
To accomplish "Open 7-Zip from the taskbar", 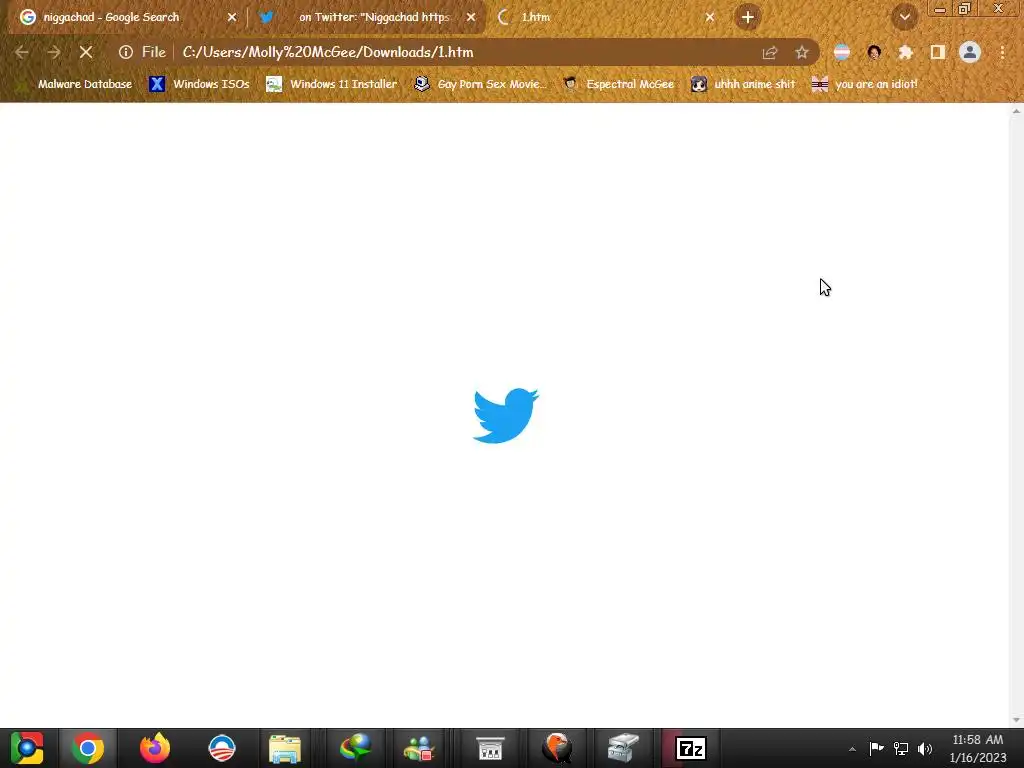I will point(691,748).
